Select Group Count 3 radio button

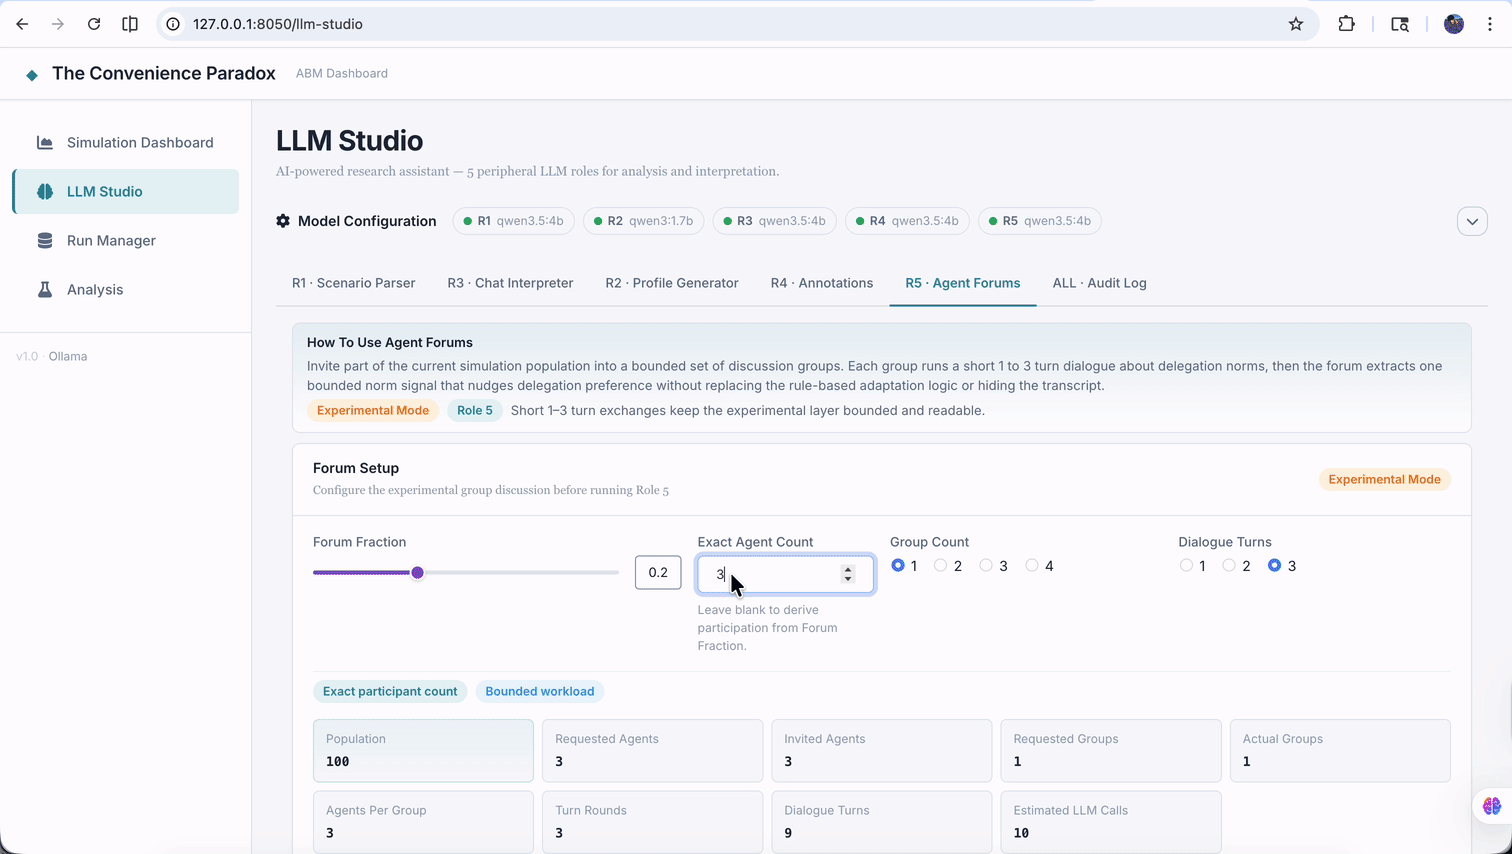click(986, 566)
